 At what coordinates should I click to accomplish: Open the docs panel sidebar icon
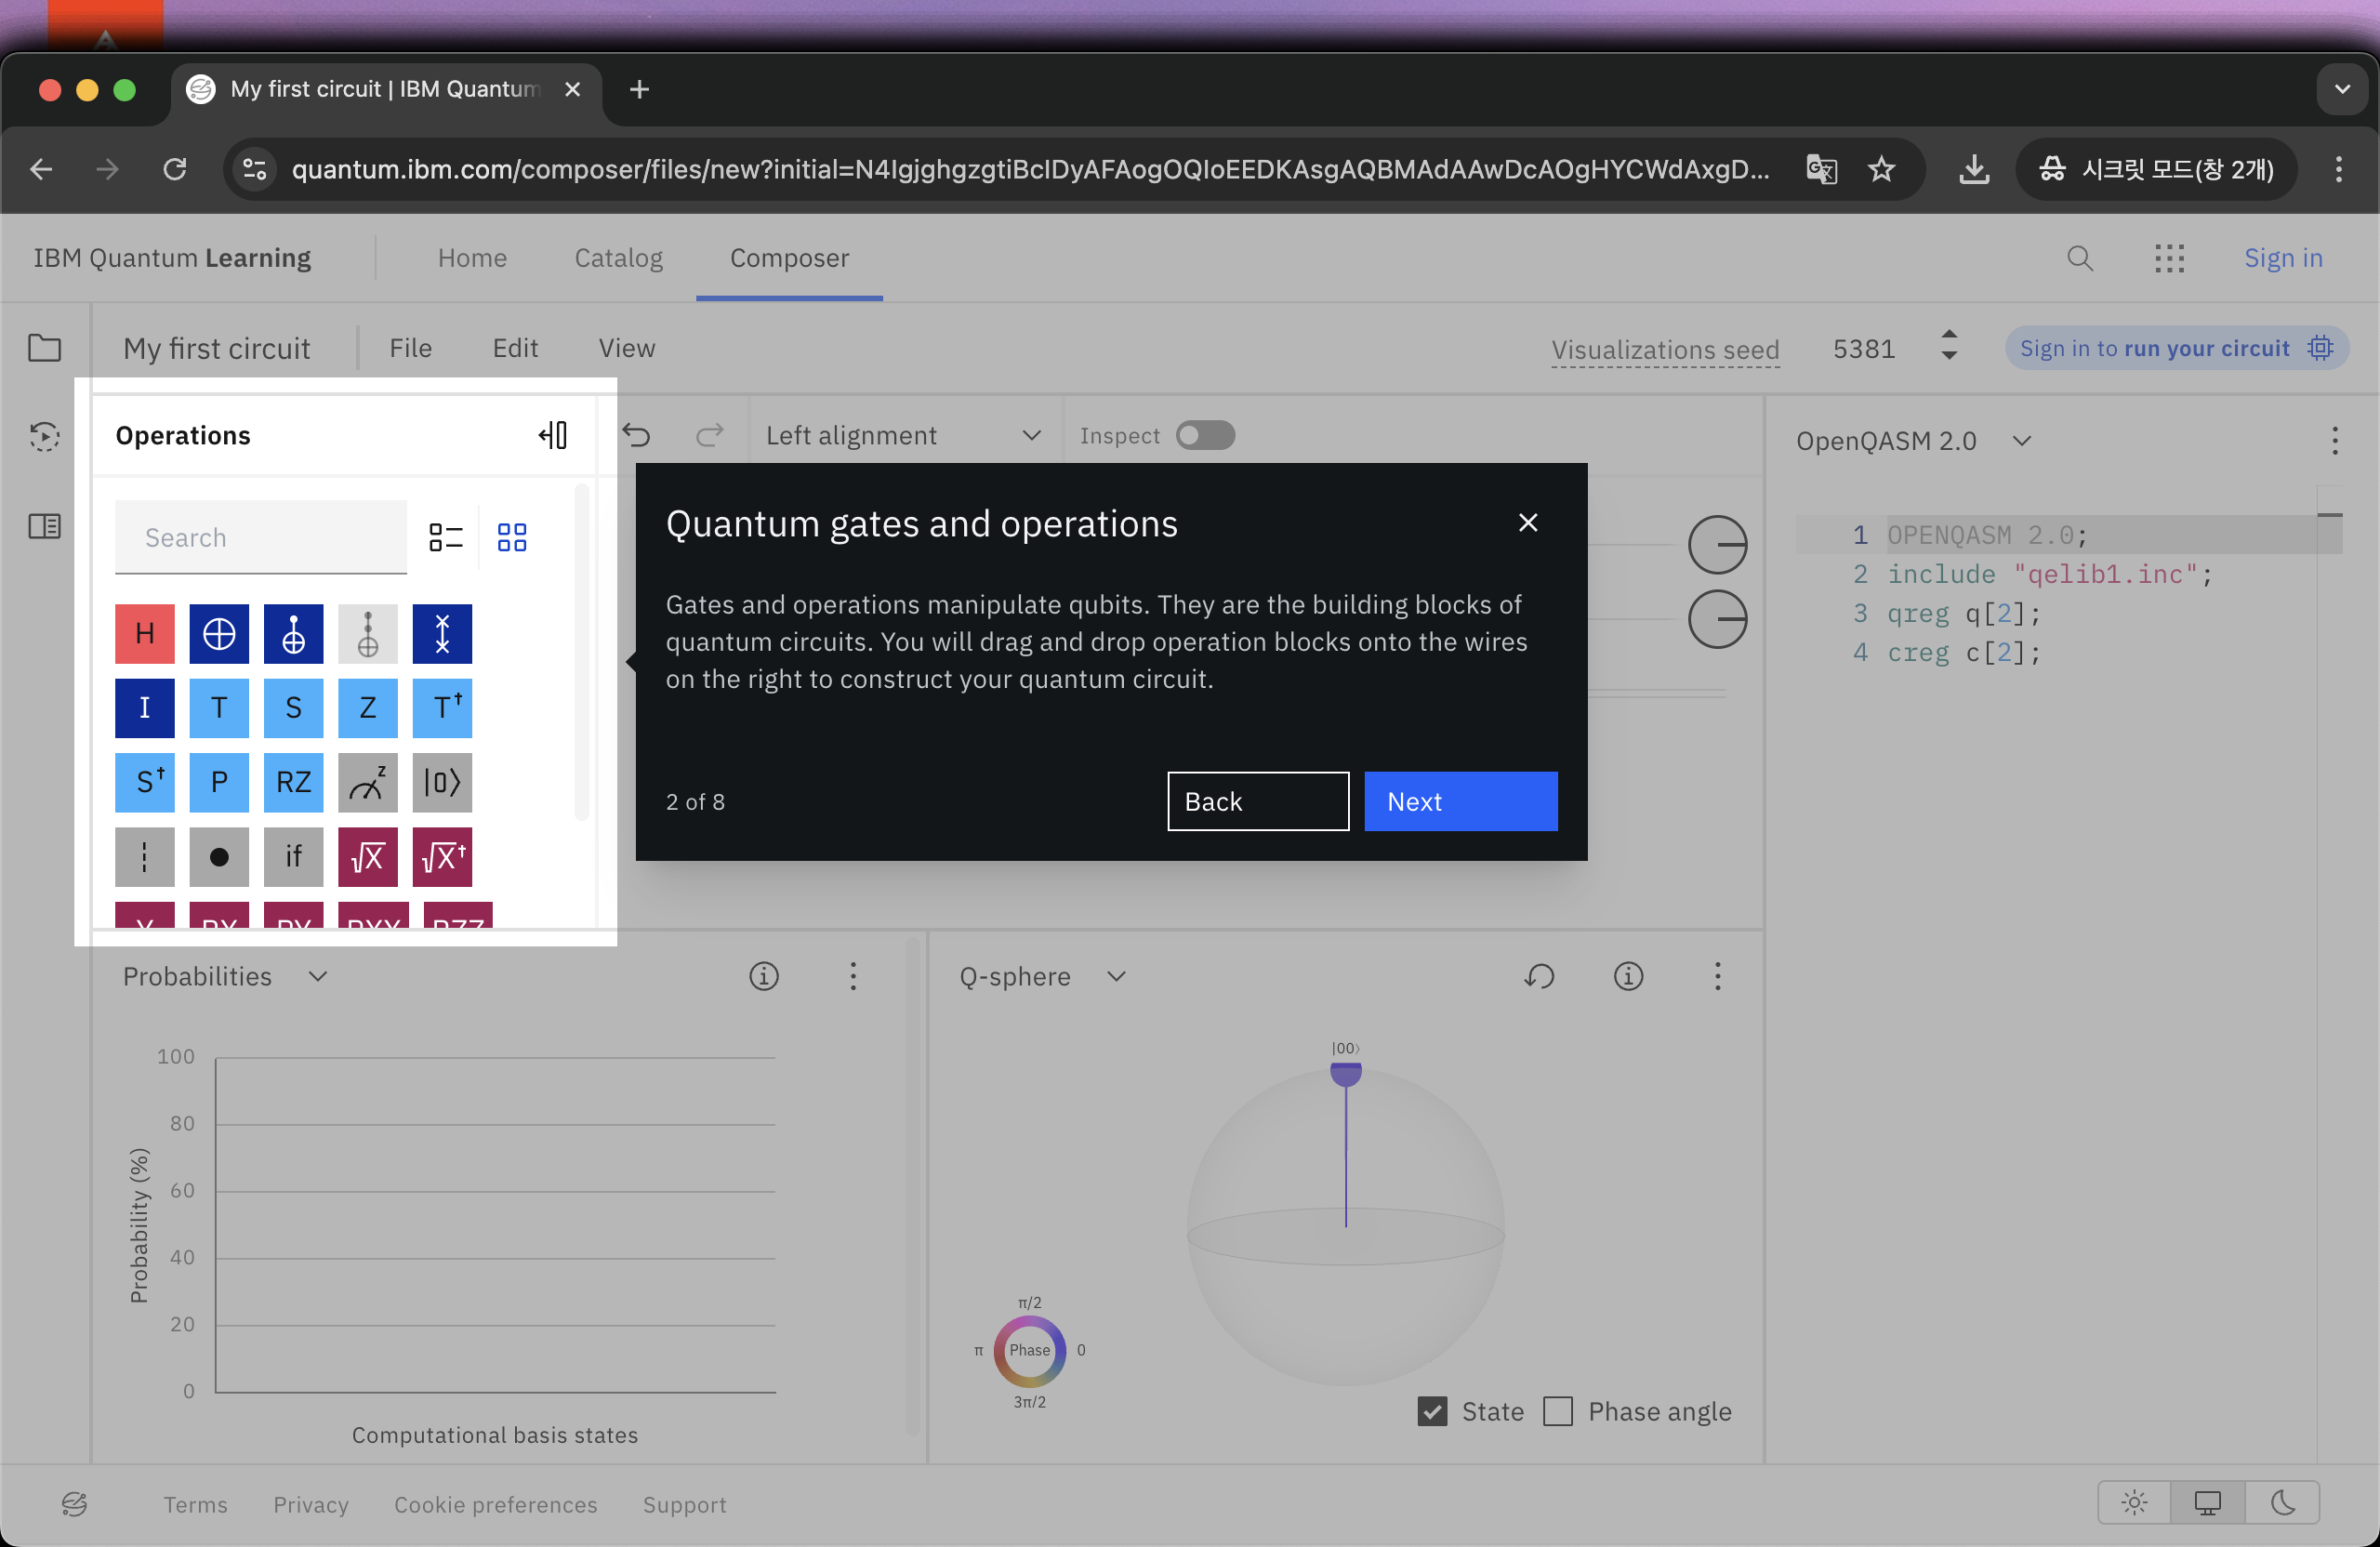pos(44,526)
